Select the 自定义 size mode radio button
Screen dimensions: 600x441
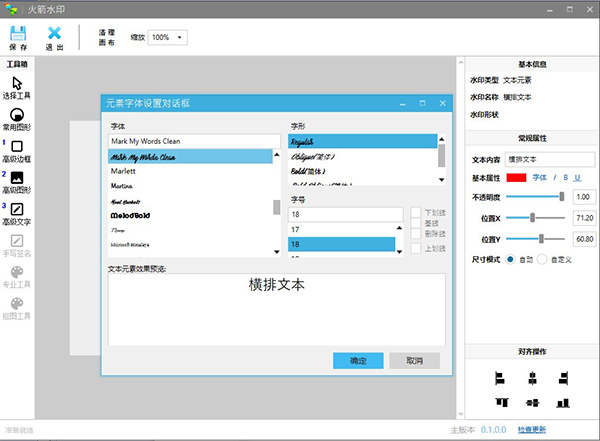pyautogui.click(x=543, y=259)
